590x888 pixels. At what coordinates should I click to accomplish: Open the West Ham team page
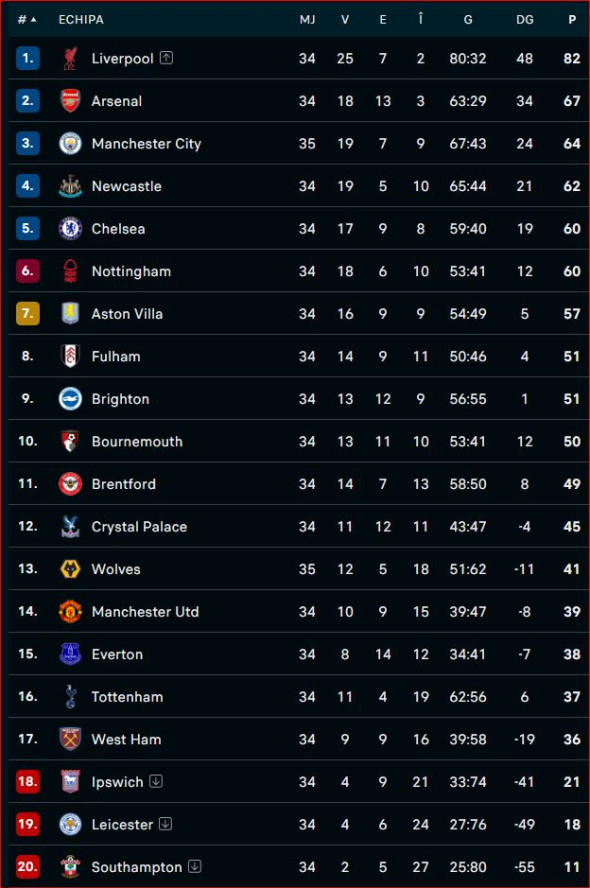[125, 739]
